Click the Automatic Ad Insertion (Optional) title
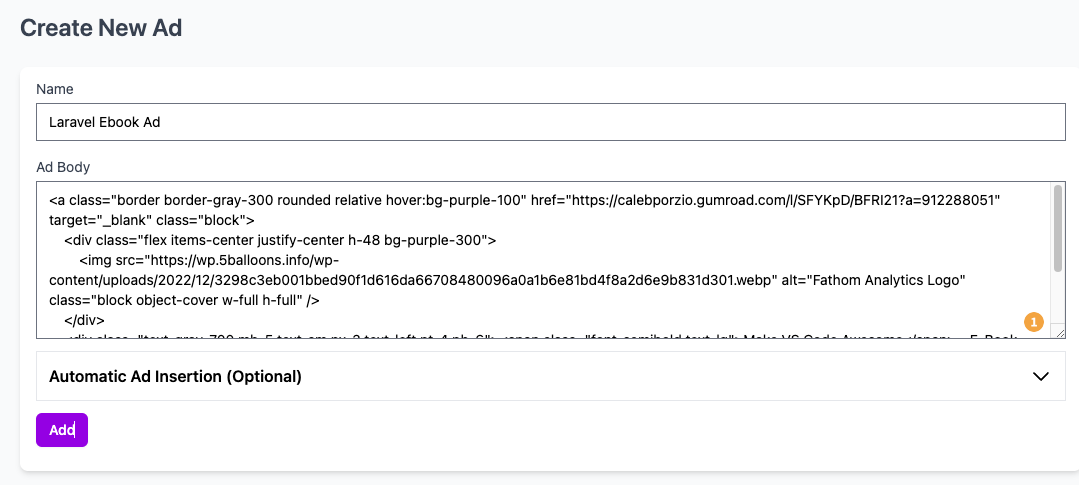The width and height of the screenshot is (1079, 485). pos(175,376)
